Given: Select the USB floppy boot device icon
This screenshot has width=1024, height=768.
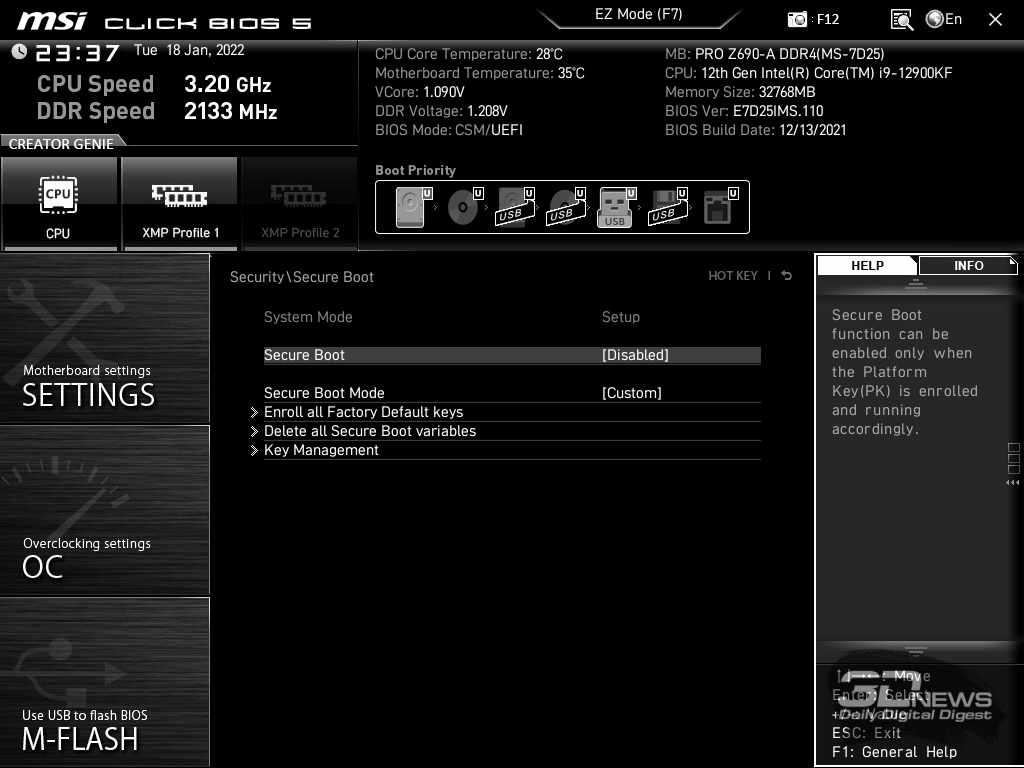Looking at the screenshot, I should [x=668, y=207].
